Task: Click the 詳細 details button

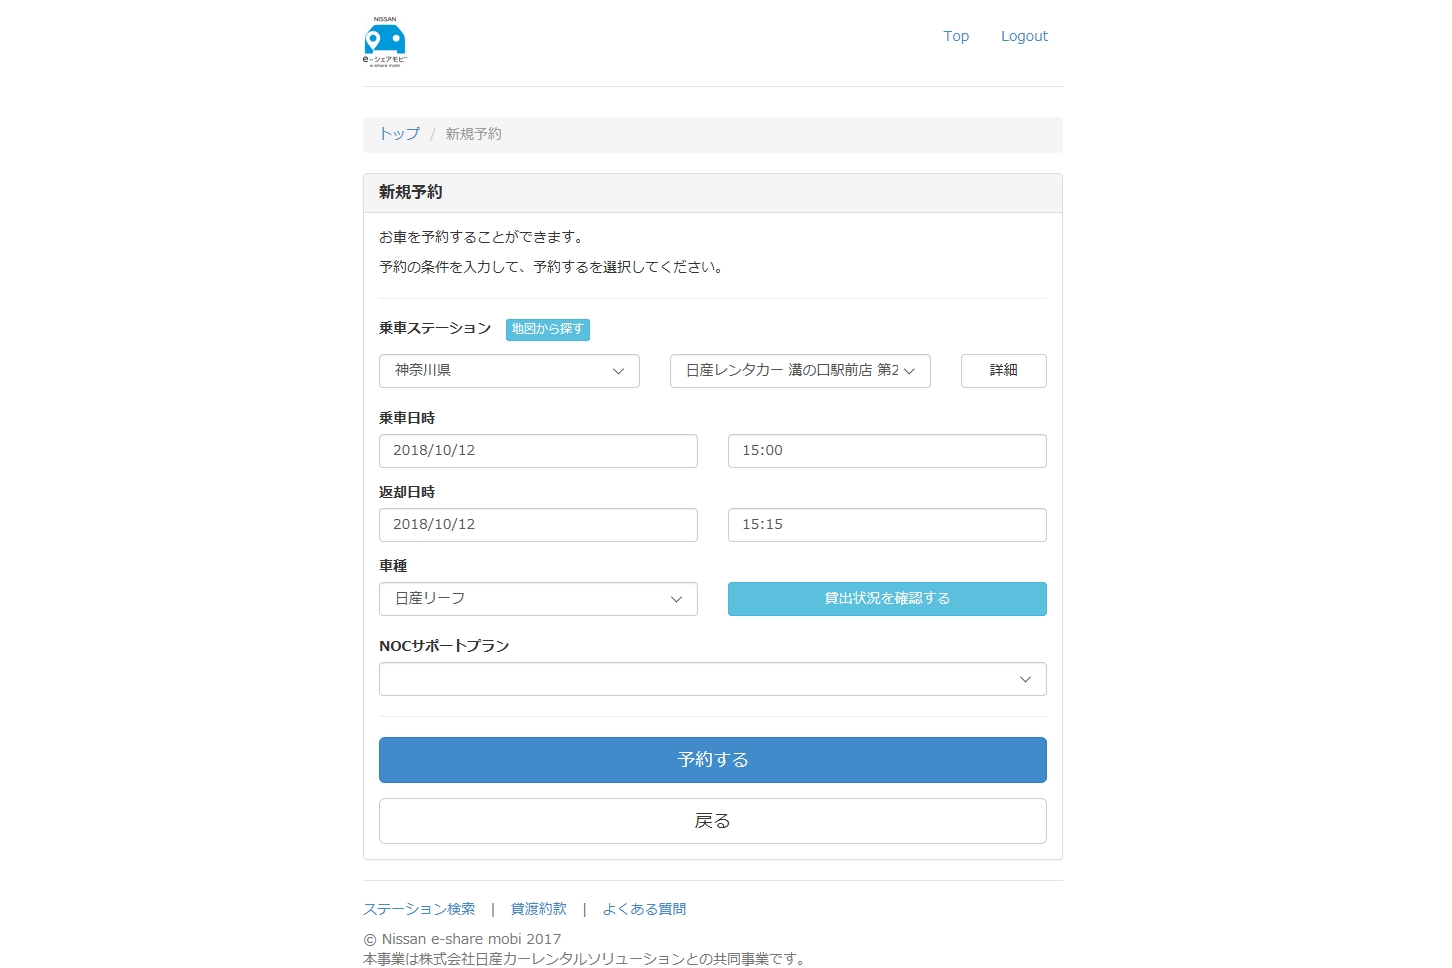Action: (1003, 371)
